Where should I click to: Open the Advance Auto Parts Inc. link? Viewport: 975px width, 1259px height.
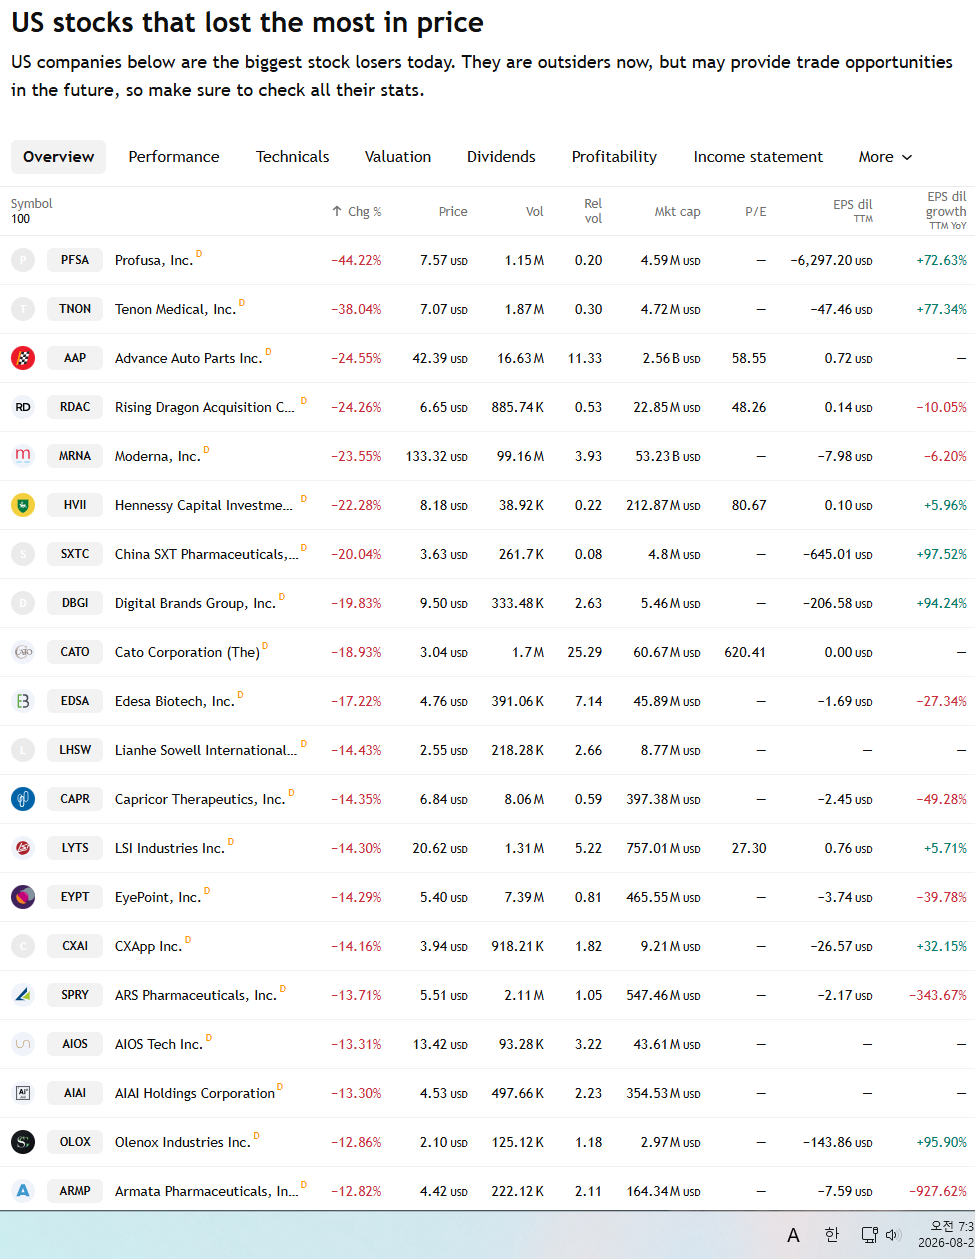(x=188, y=358)
